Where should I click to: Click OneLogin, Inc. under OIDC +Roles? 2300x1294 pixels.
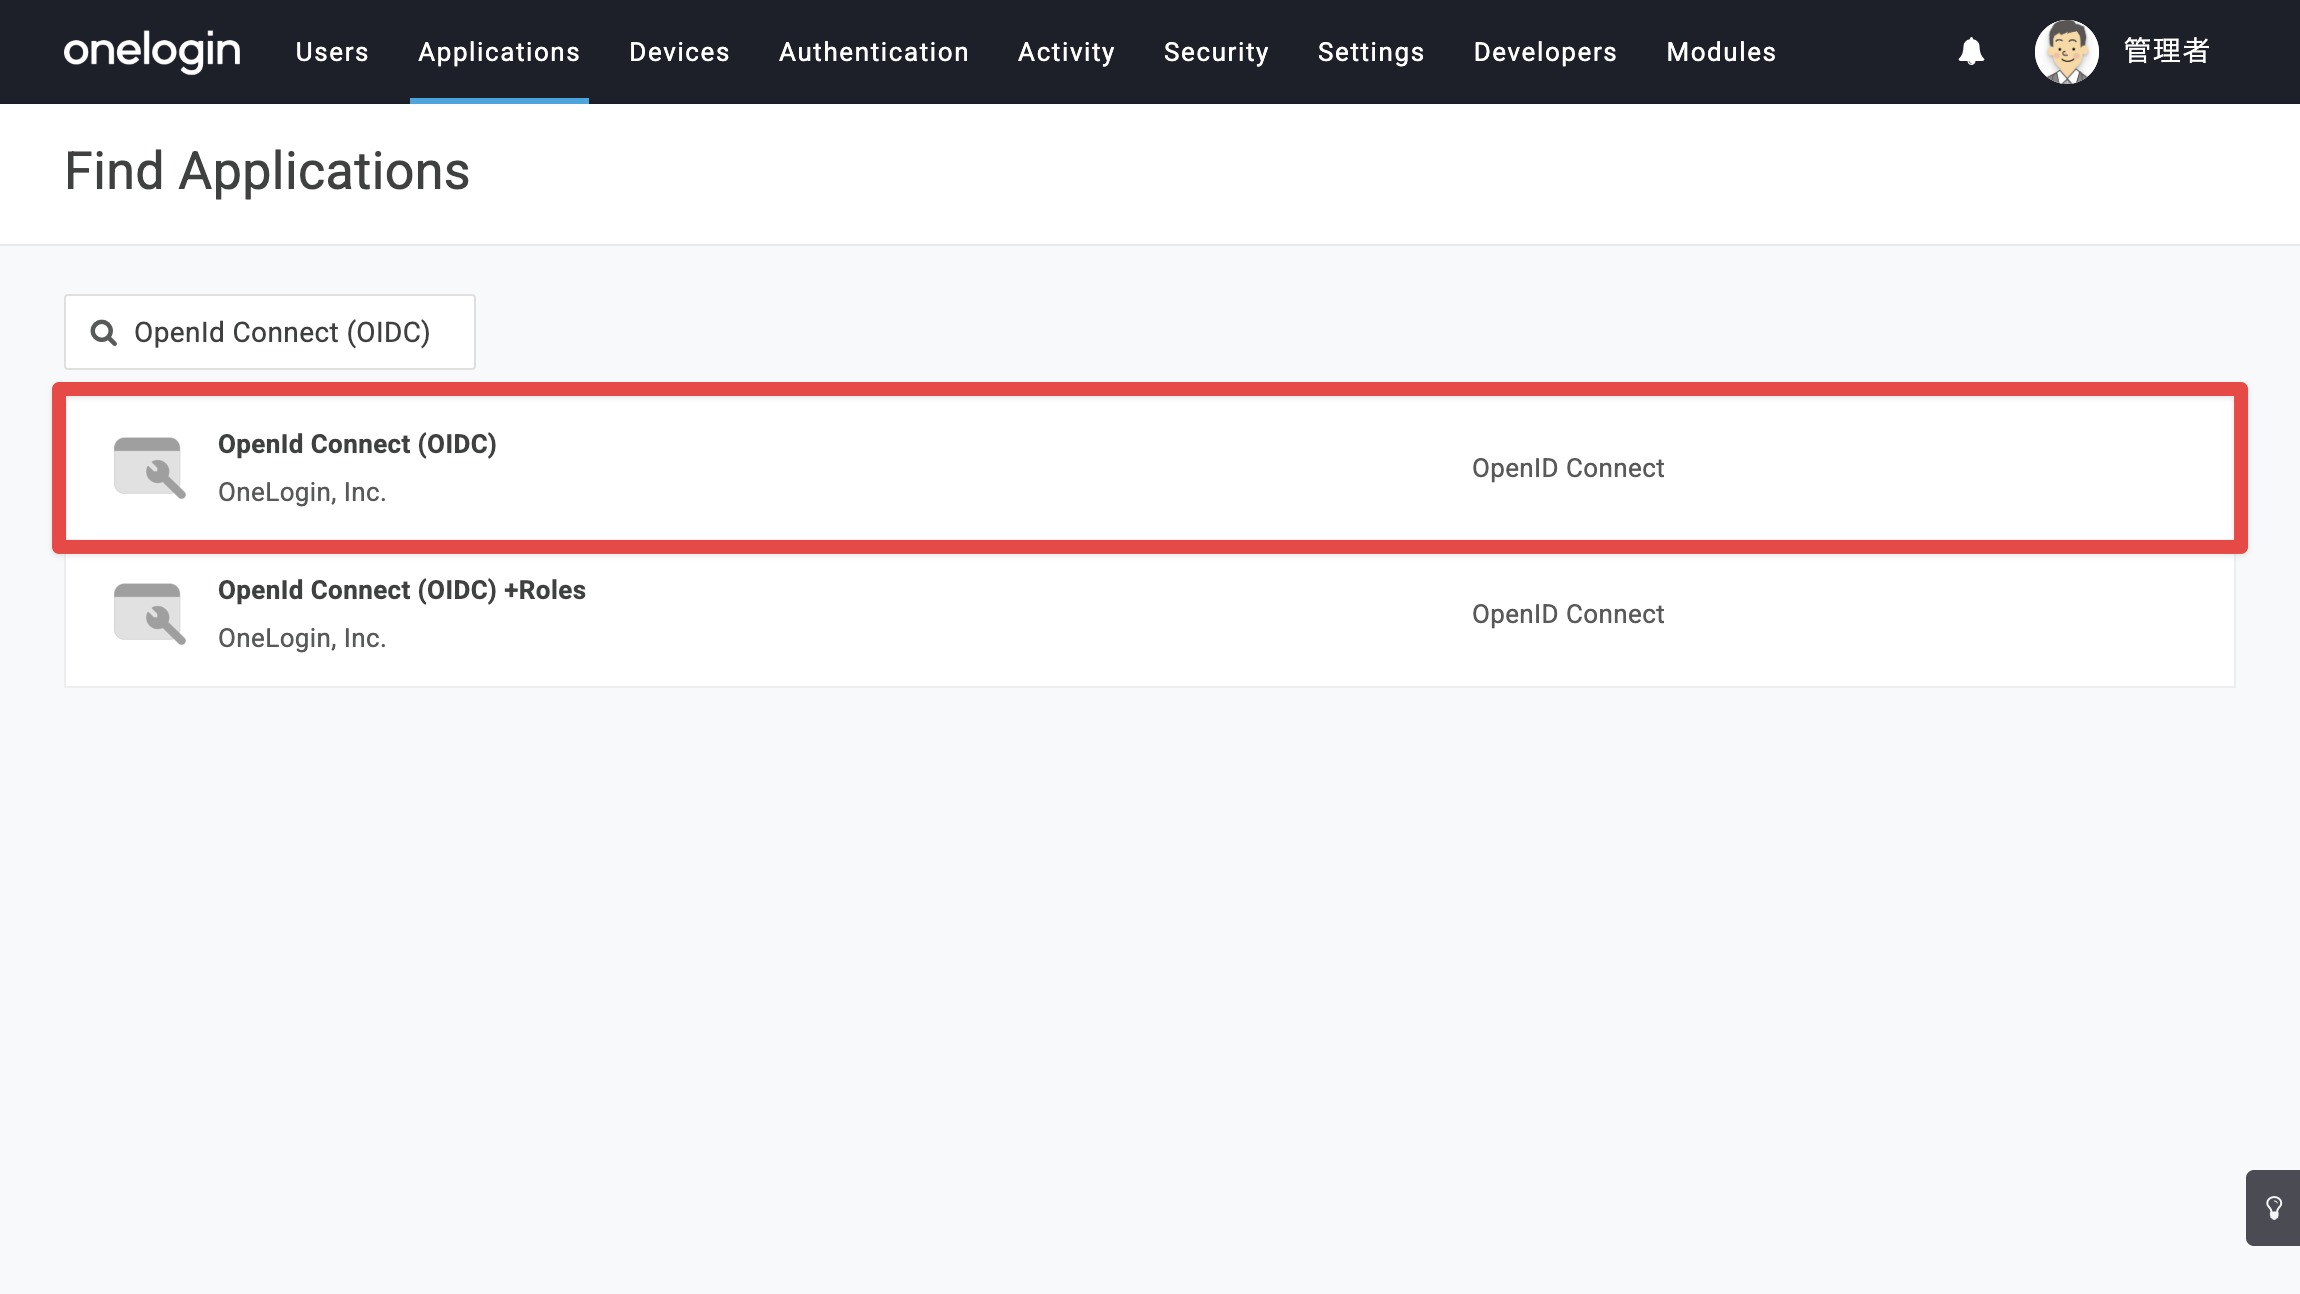pos(302,638)
